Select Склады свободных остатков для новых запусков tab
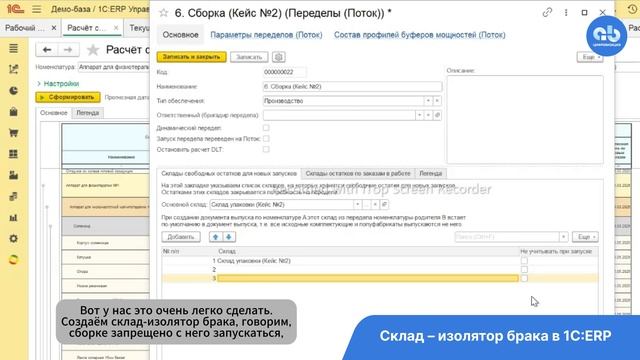The width and height of the screenshot is (640, 360). click(x=229, y=173)
